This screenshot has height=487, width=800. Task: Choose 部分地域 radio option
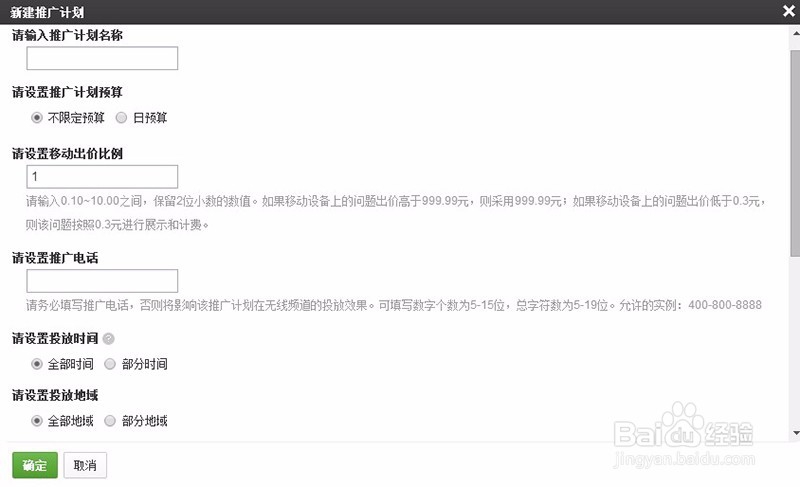(x=110, y=421)
